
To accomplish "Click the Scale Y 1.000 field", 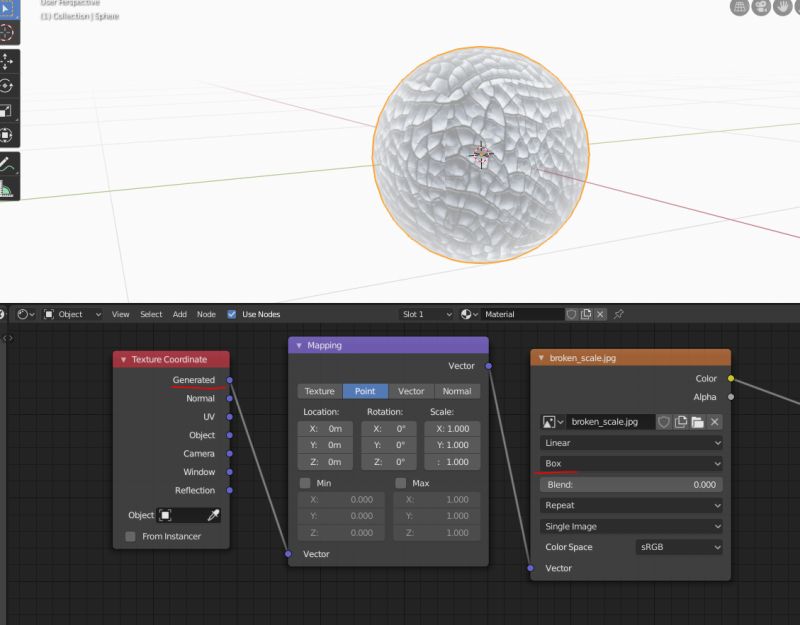I will point(452,445).
